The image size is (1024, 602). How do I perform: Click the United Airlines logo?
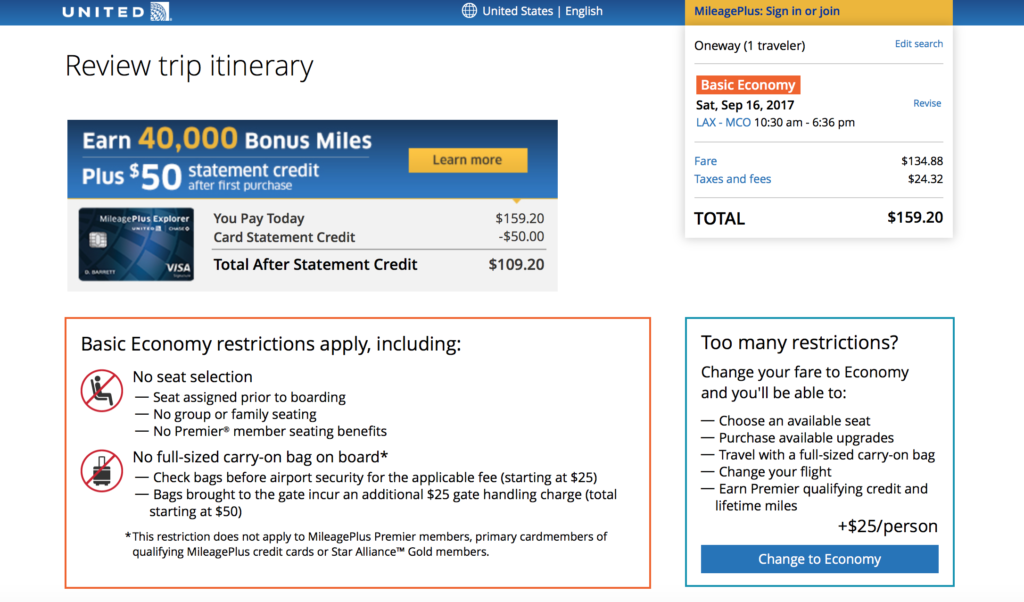[x=117, y=11]
